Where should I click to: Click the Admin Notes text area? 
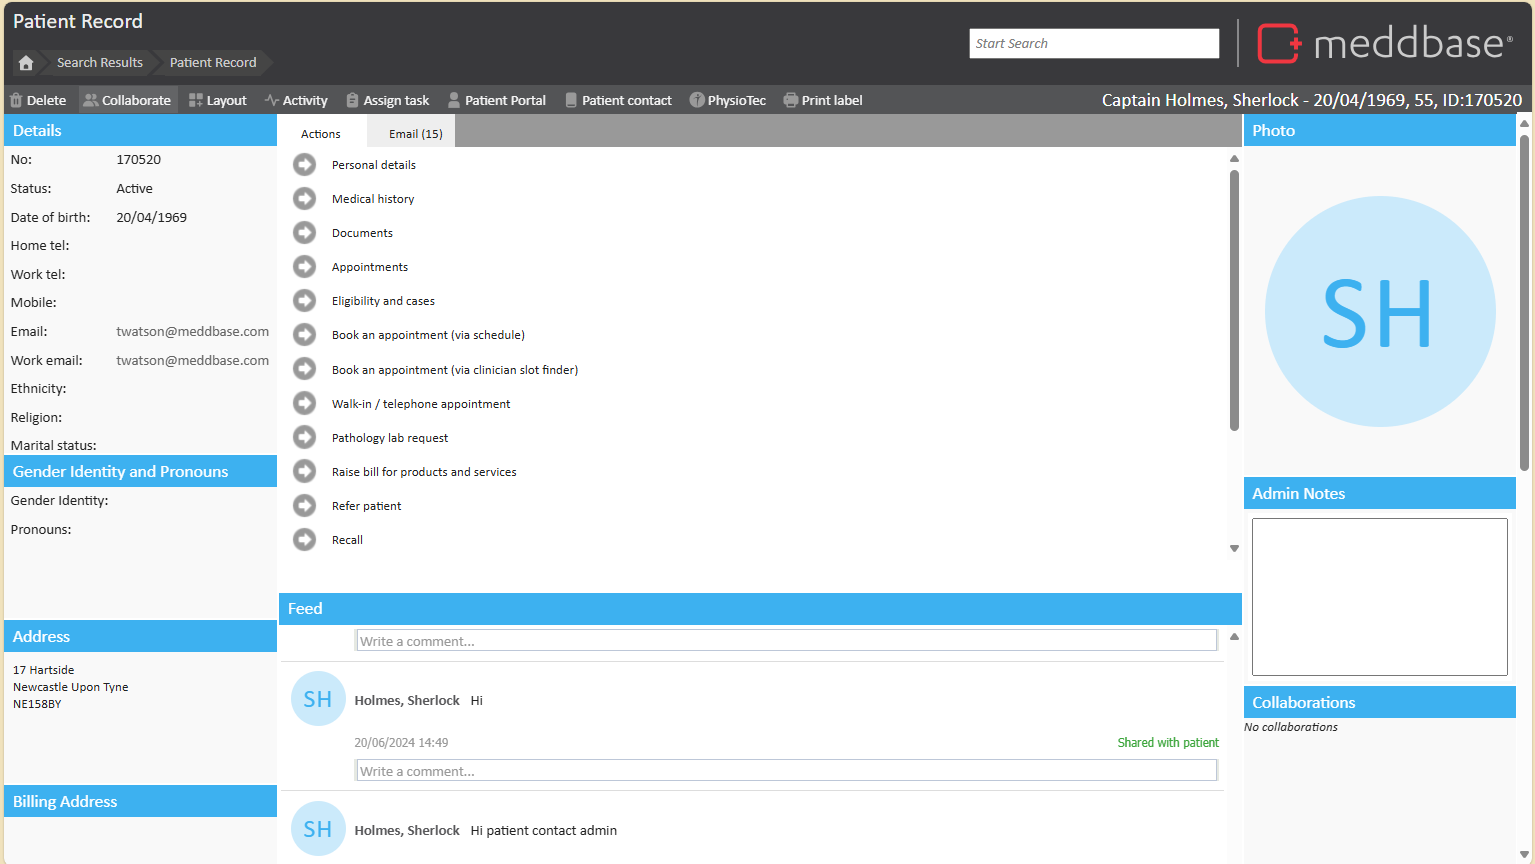click(x=1379, y=596)
